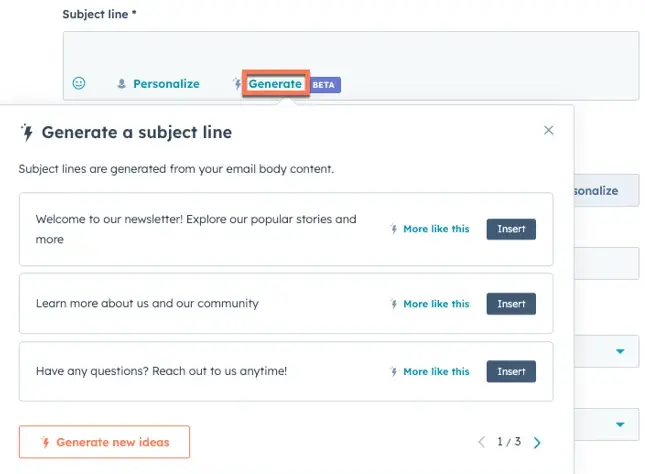
Task: Click the spark icon beside the popup title
Action: pyautogui.click(x=27, y=132)
